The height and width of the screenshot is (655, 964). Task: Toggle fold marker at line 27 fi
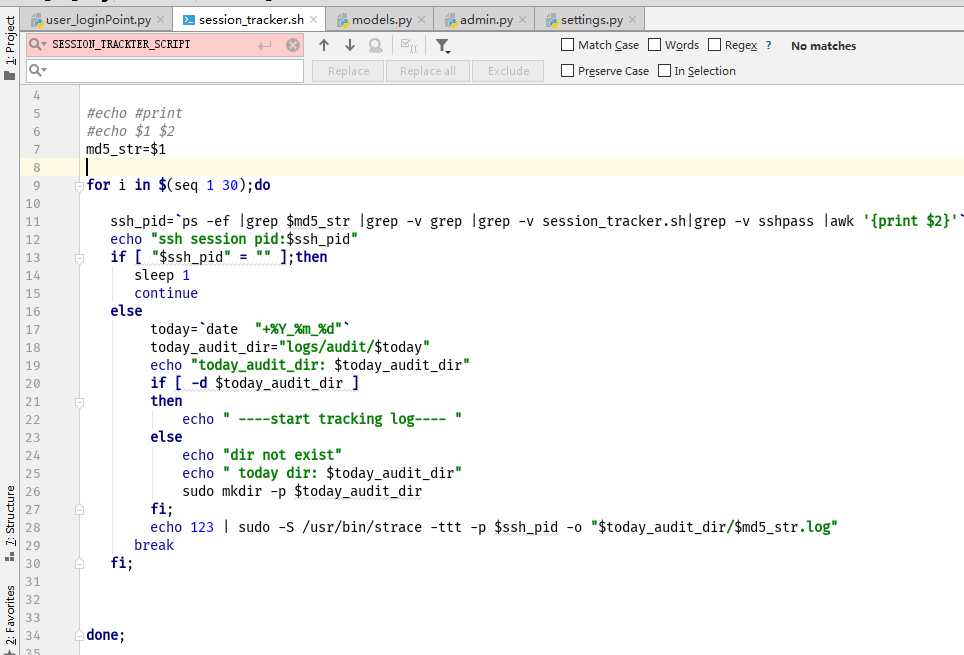(79, 509)
